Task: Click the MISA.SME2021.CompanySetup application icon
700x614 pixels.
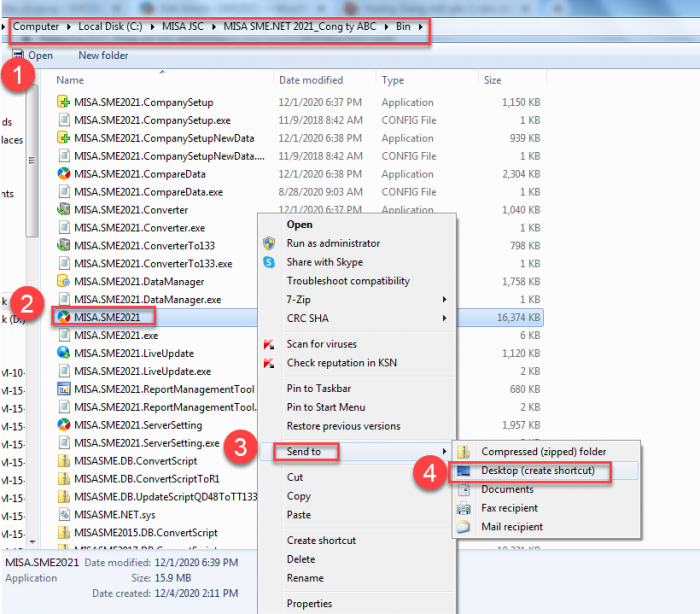Action: 64,101
